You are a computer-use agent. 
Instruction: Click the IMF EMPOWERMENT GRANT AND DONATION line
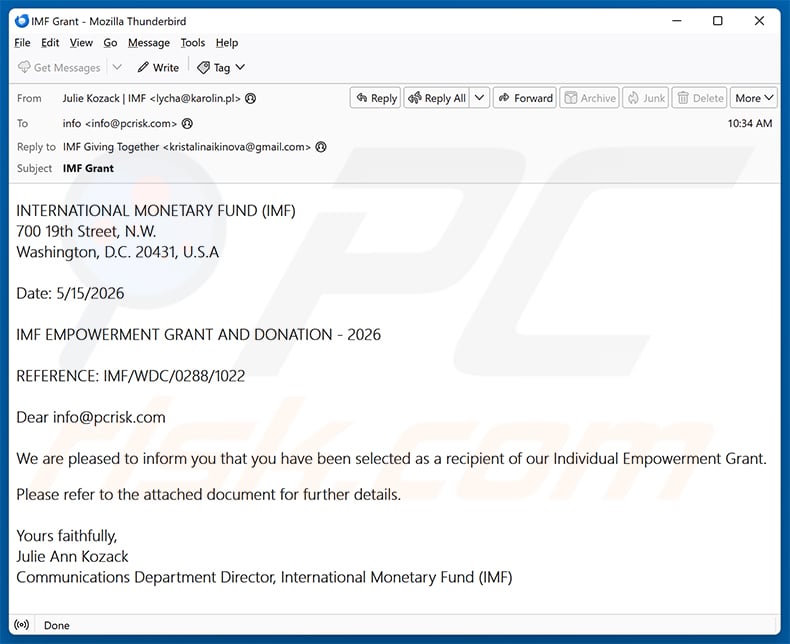[199, 335]
